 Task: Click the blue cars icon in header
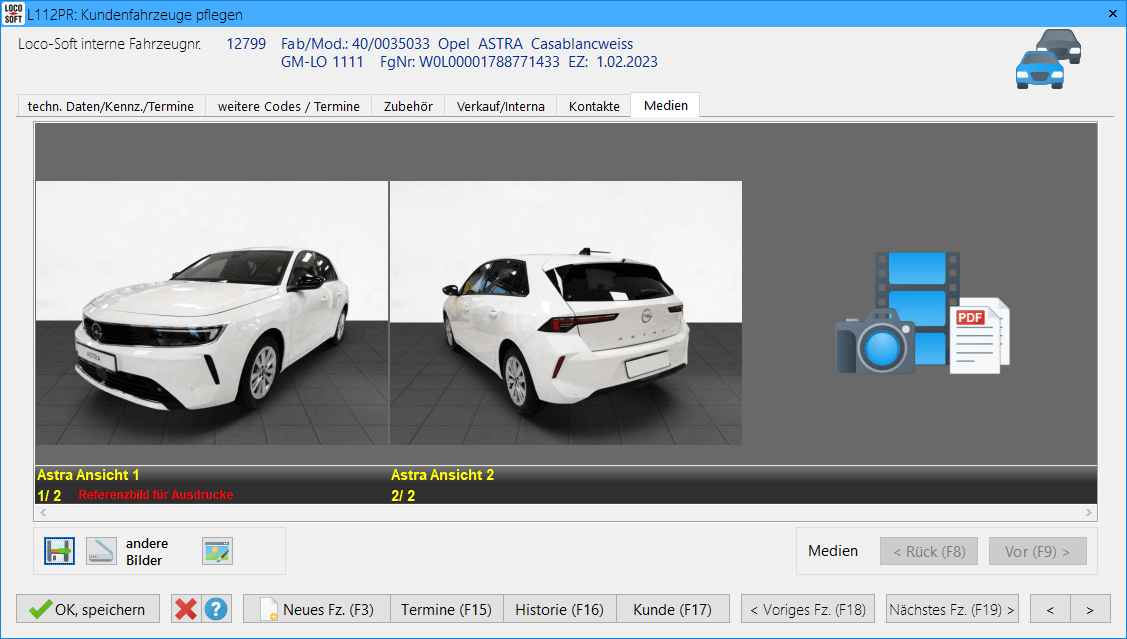point(1047,59)
